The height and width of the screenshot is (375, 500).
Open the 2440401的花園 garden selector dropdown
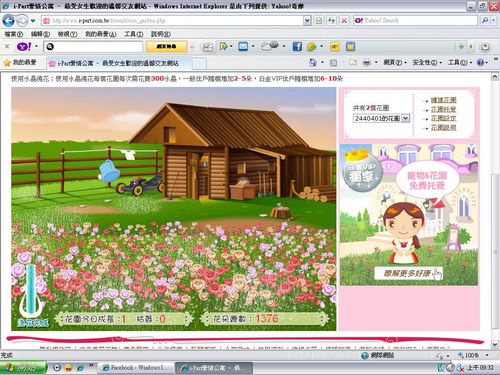(x=381, y=118)
